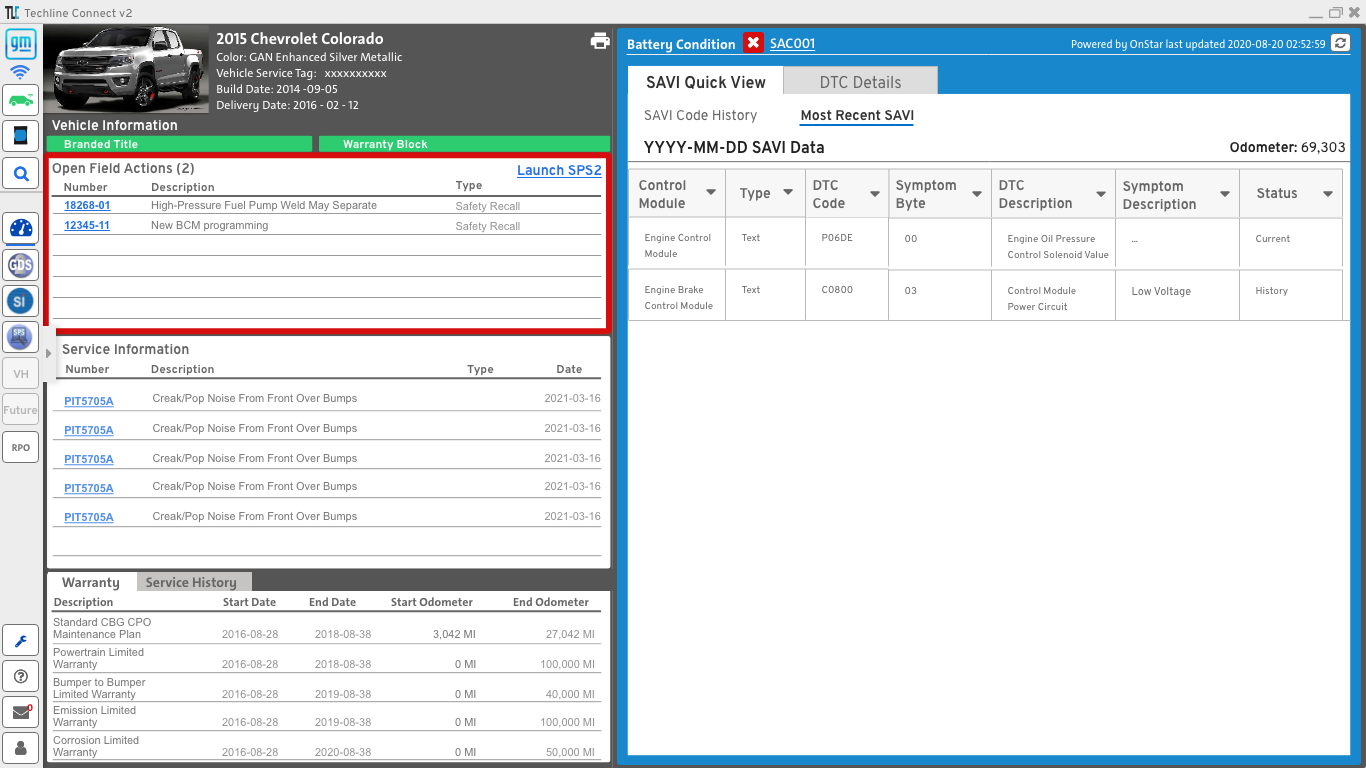
Task: Open the question mark help icon
Action: click(21, 676)
